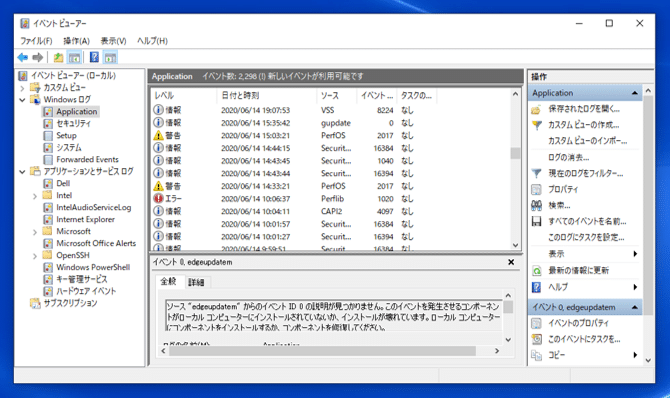Click the Back arrow toolbar icon

click(23, 57)
